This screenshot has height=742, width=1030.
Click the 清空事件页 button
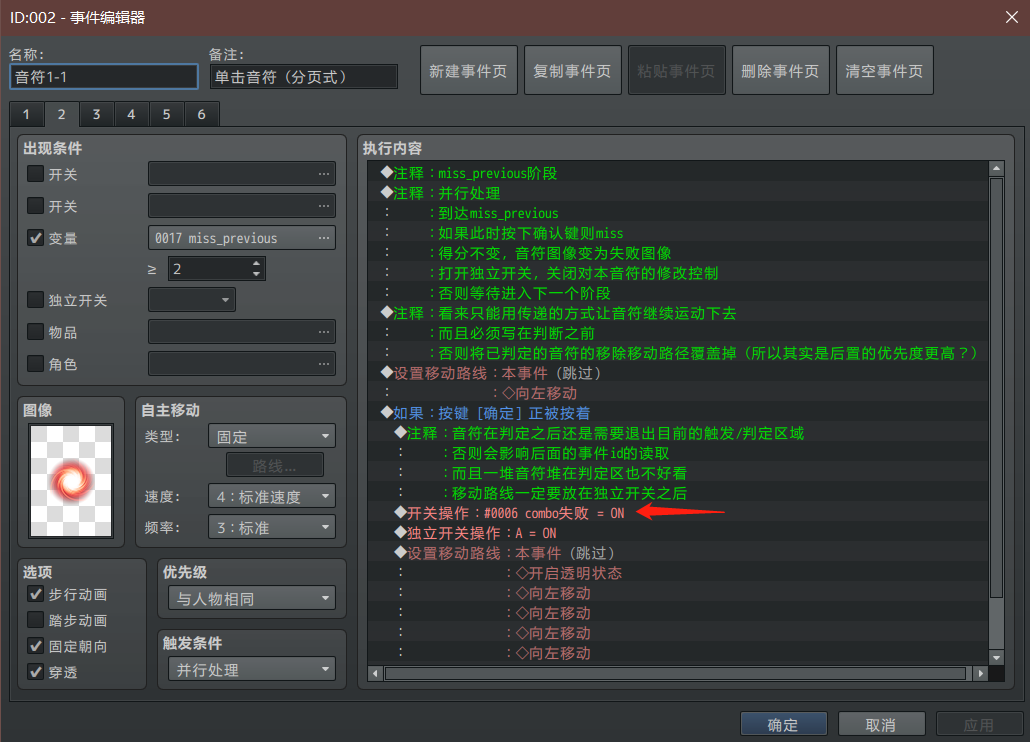tap(884, 70)
